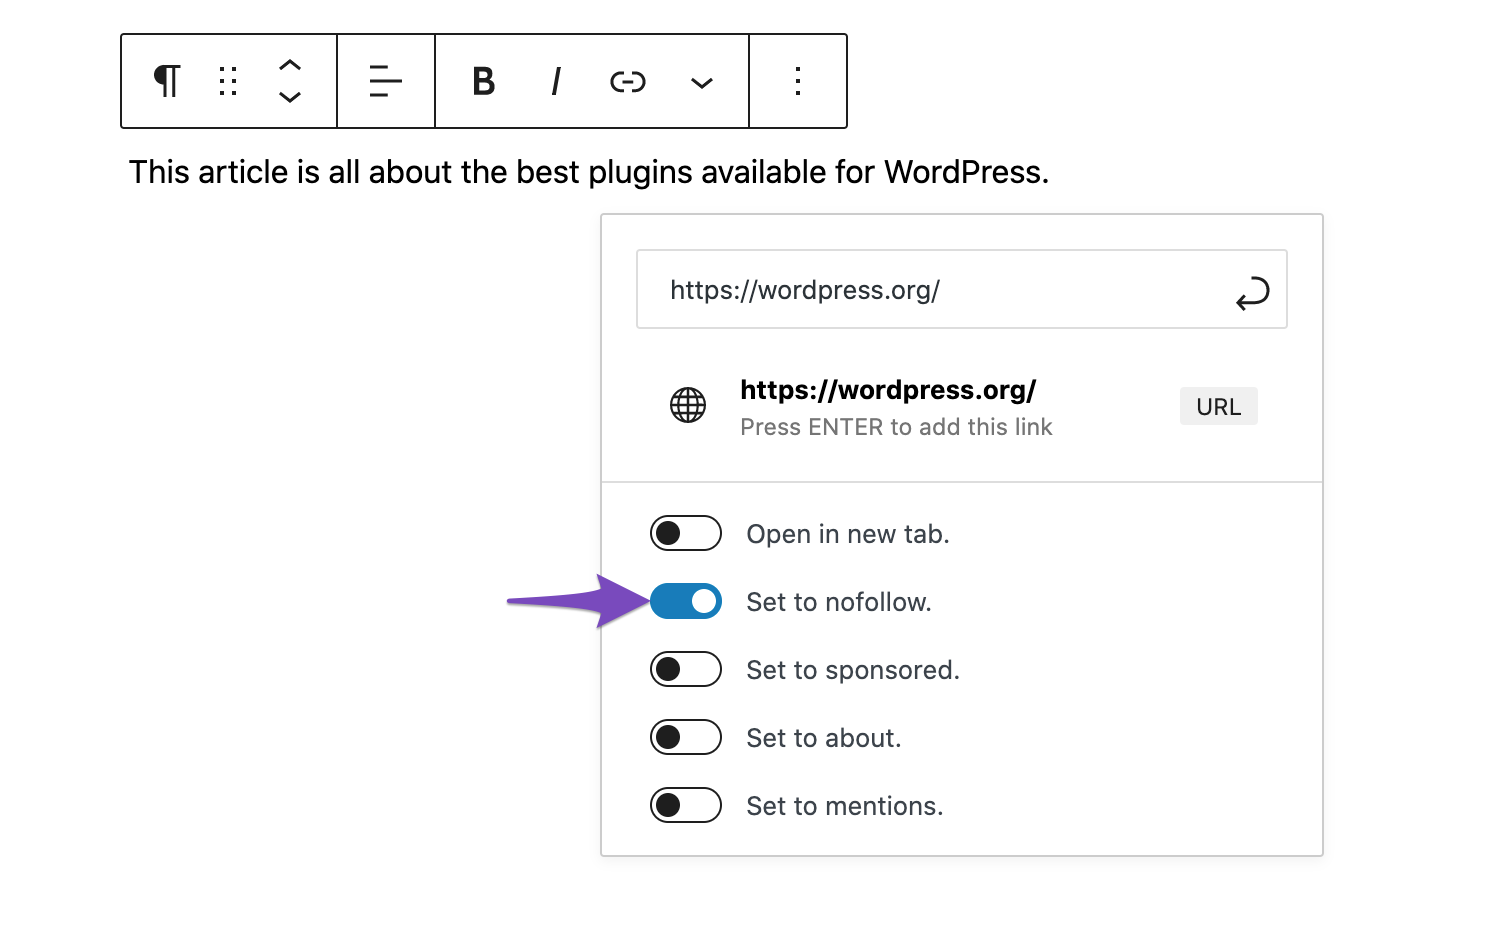
Task: Click the 'Open in new tab.' label
Action: 848,534
